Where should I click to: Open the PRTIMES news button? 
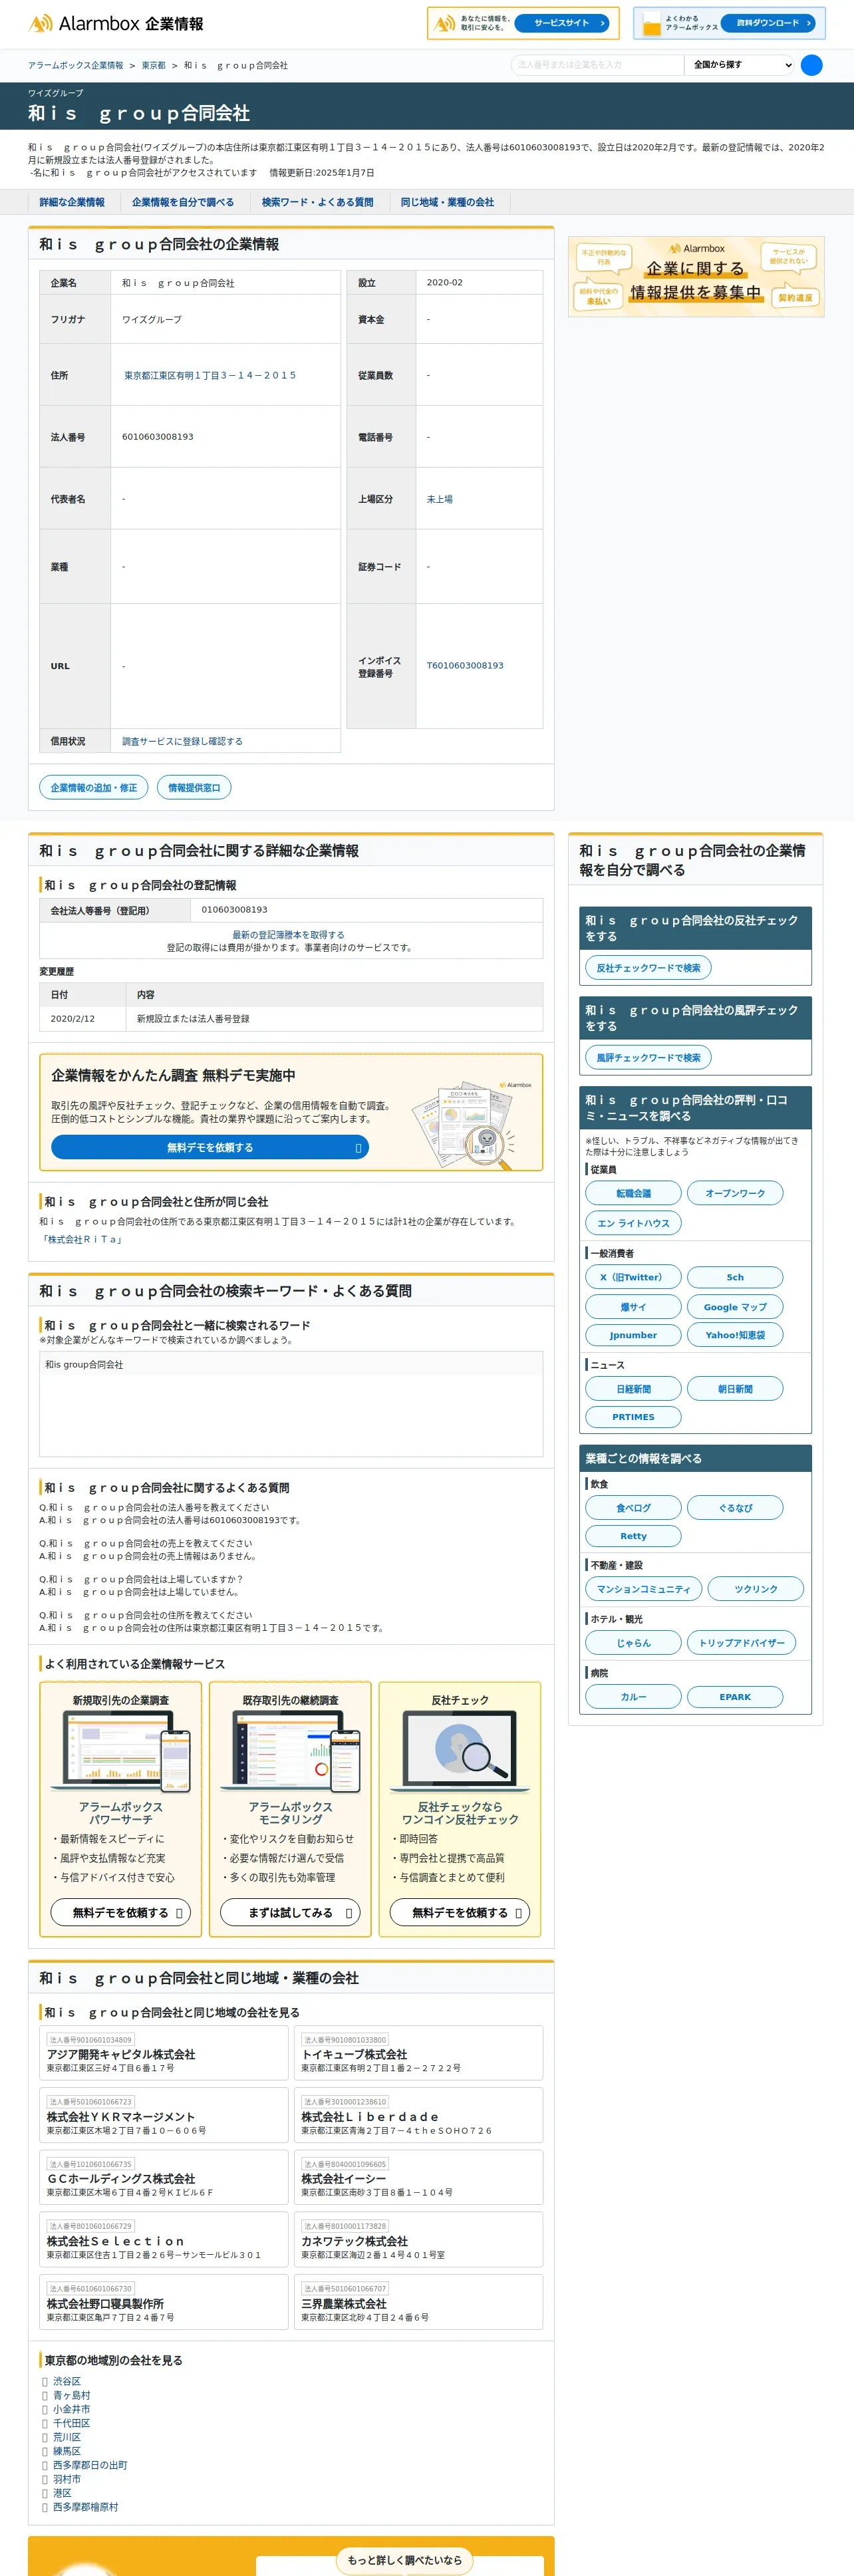point(633,1417)
